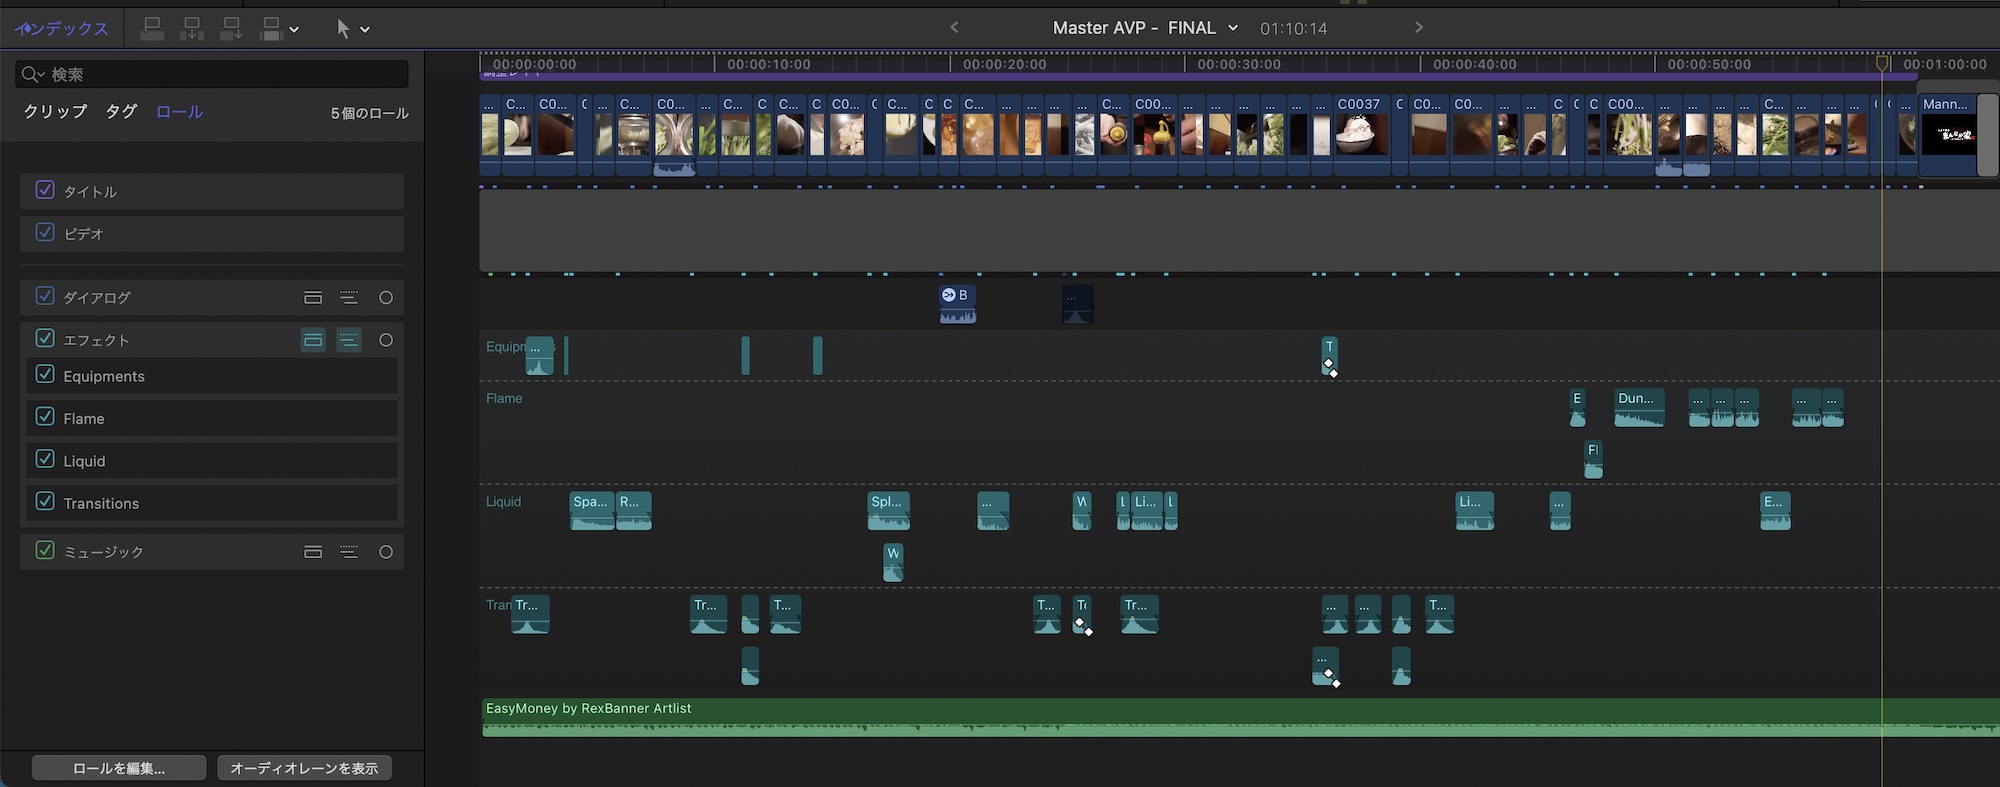
Task: Switch to the クリップ tab
Action: click(x=55, y=112)
